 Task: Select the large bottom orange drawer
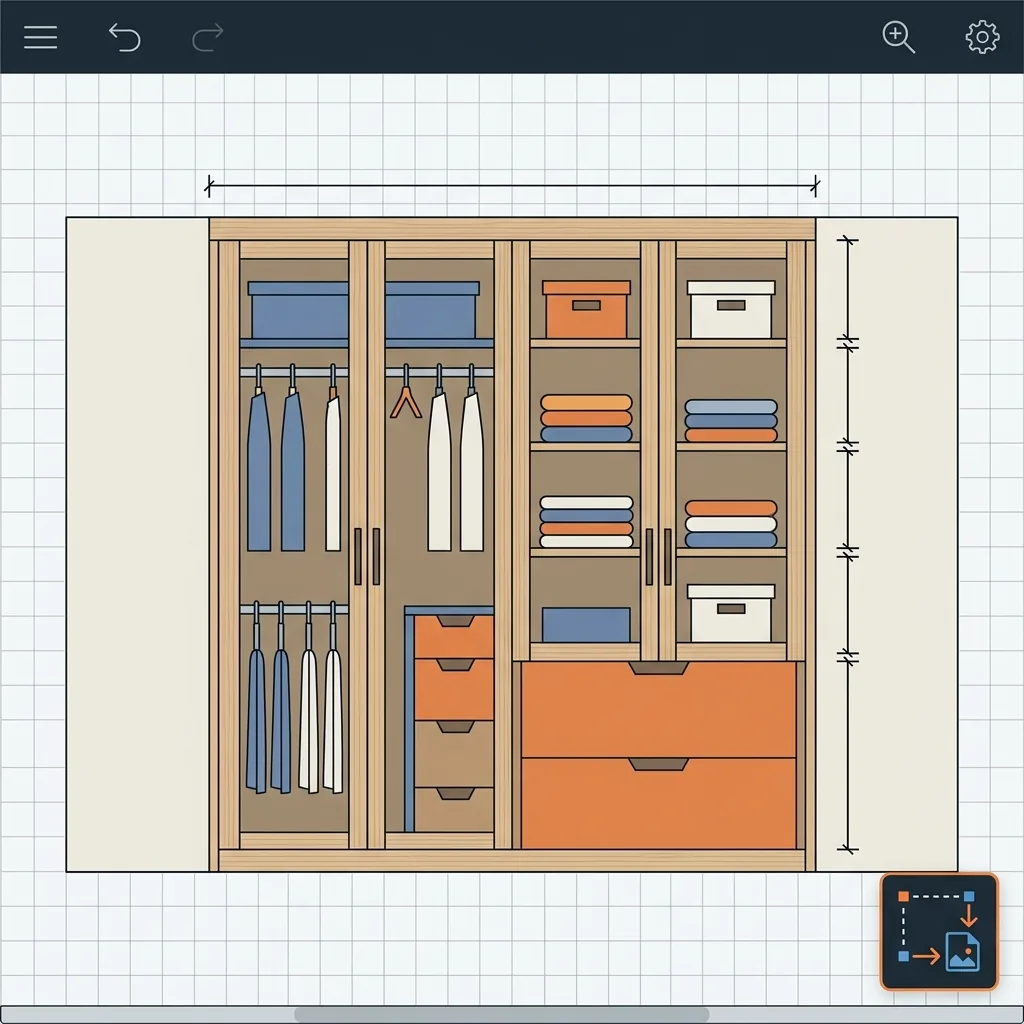click(658, 803)
